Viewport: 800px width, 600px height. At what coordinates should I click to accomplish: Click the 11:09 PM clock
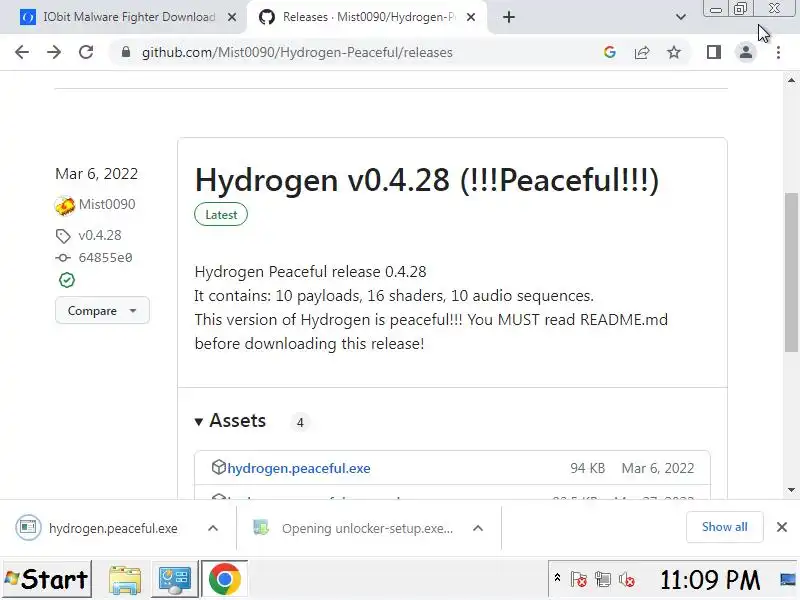710,580
